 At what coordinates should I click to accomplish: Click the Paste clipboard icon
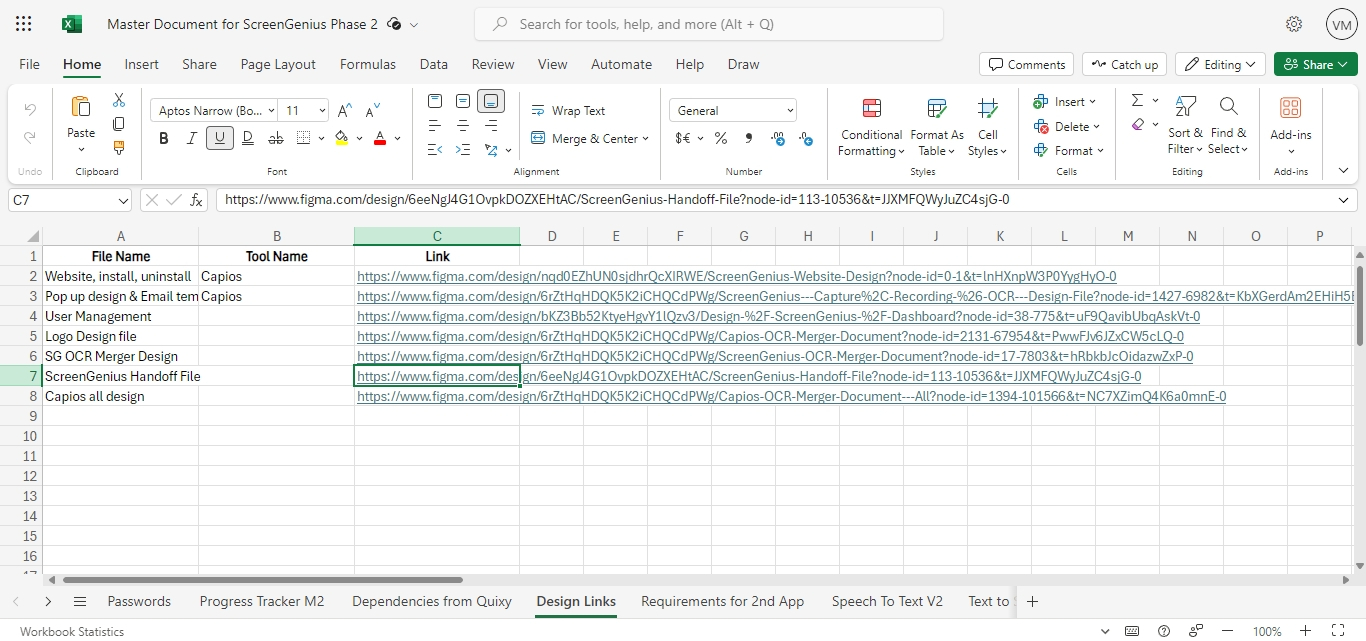pyautogui.click(x=81, y=107)
